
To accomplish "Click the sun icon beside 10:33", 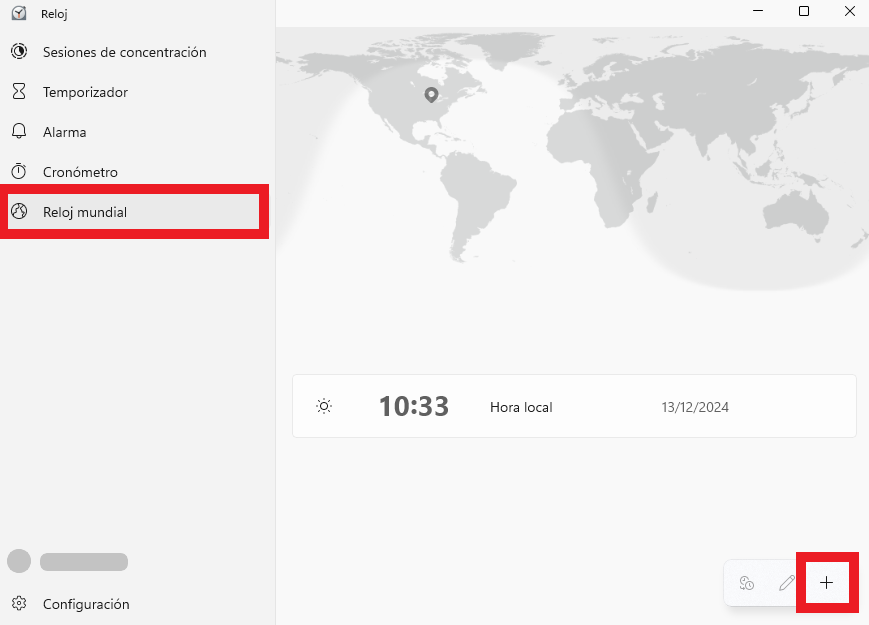I will click(x=323, y=407).
